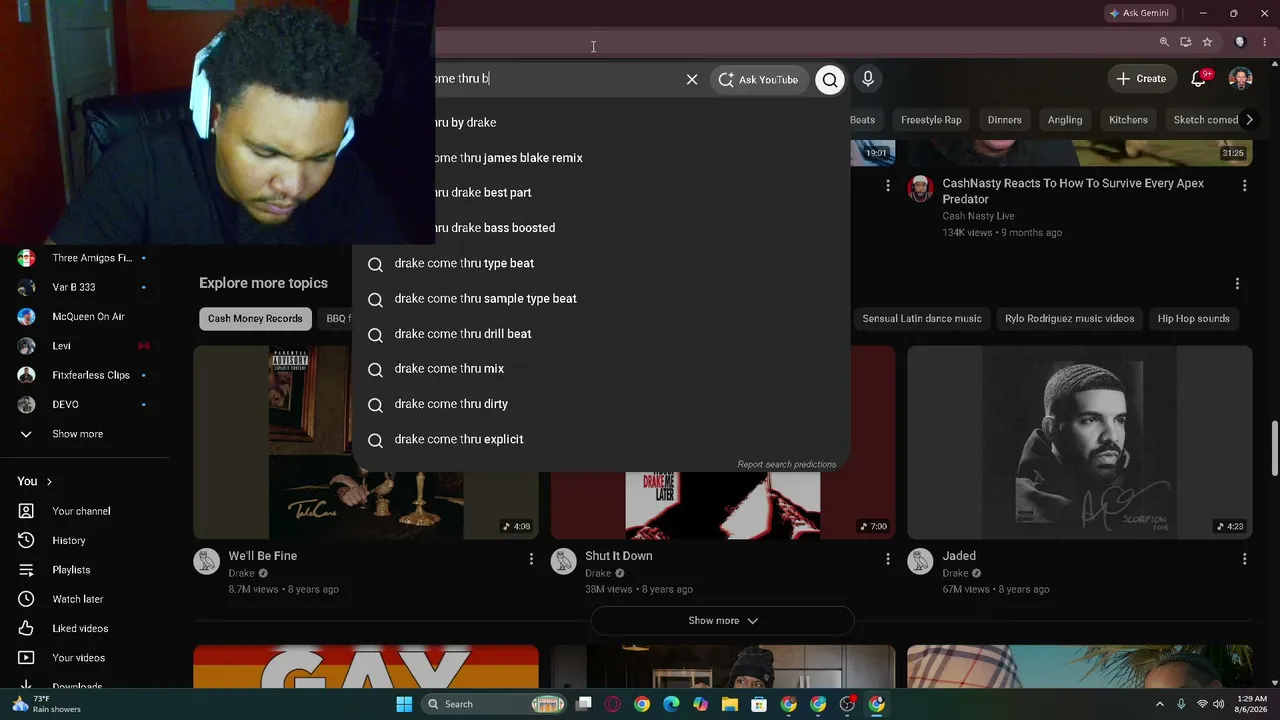Open Three Amigos subscription channel

85,258
